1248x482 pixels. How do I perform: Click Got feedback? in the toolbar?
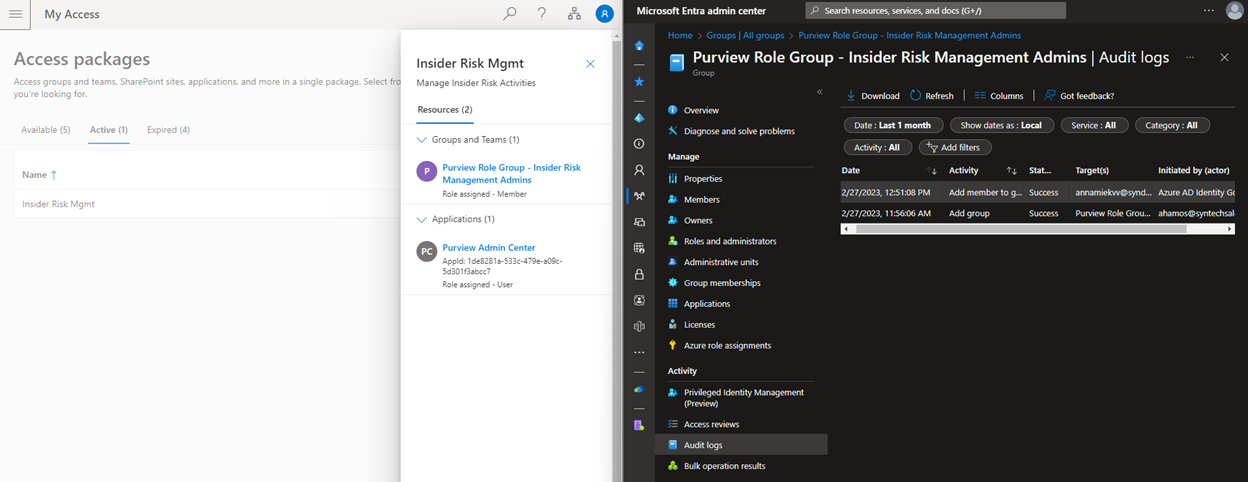point(1079,96)
